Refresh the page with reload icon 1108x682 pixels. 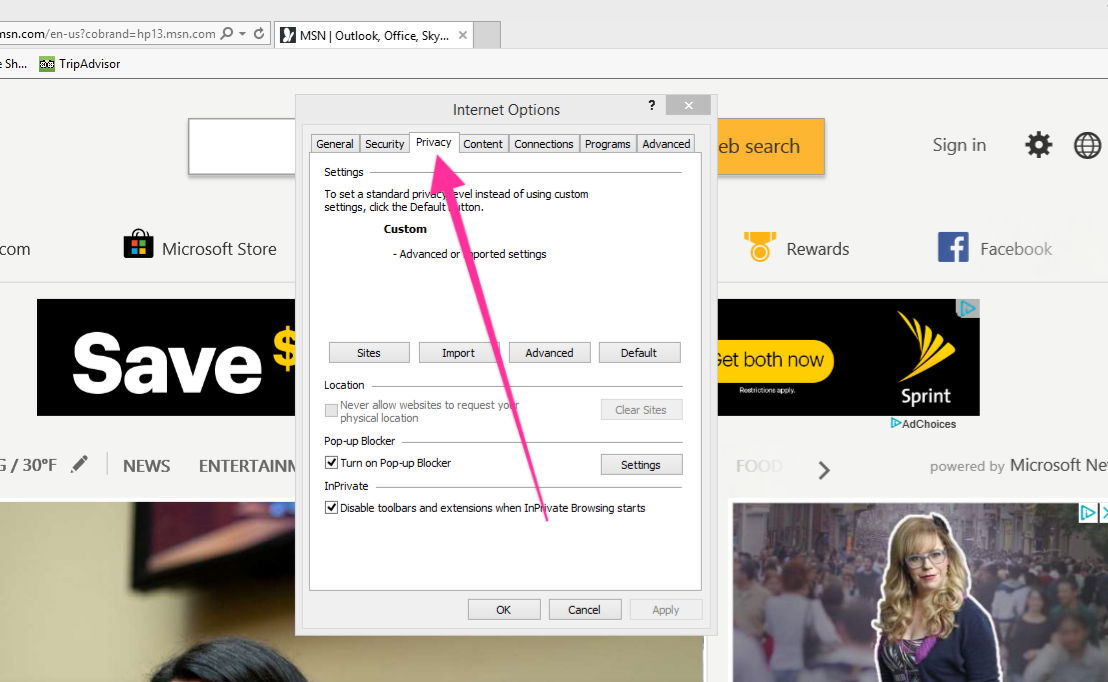259,33
